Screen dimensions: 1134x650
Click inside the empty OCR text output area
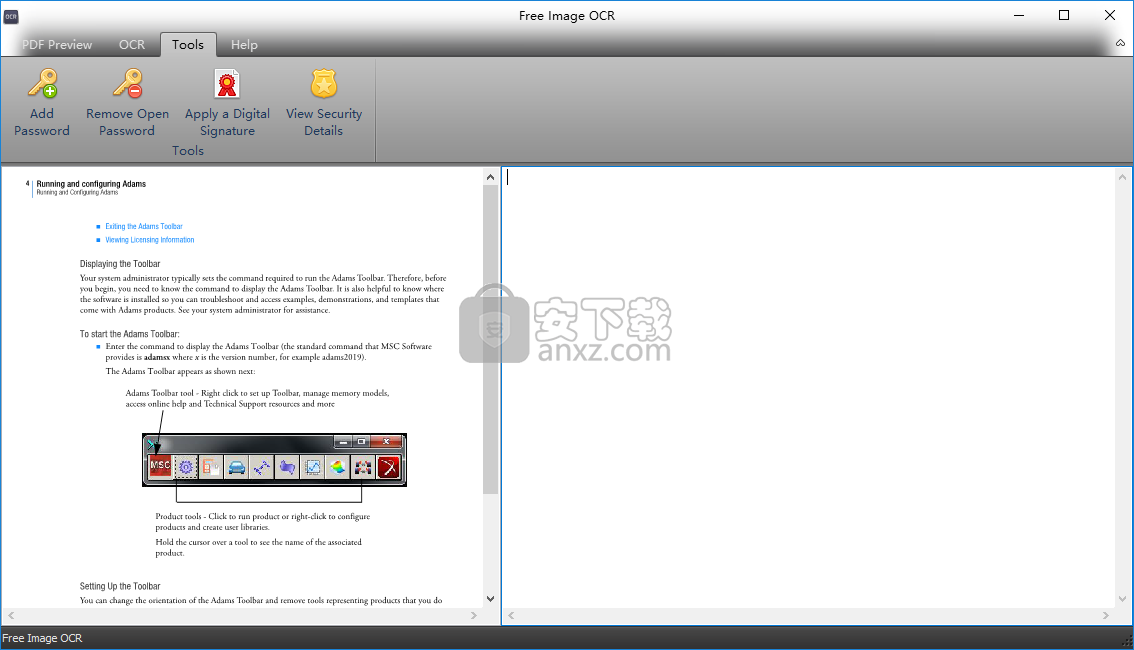tap(809, 388)
